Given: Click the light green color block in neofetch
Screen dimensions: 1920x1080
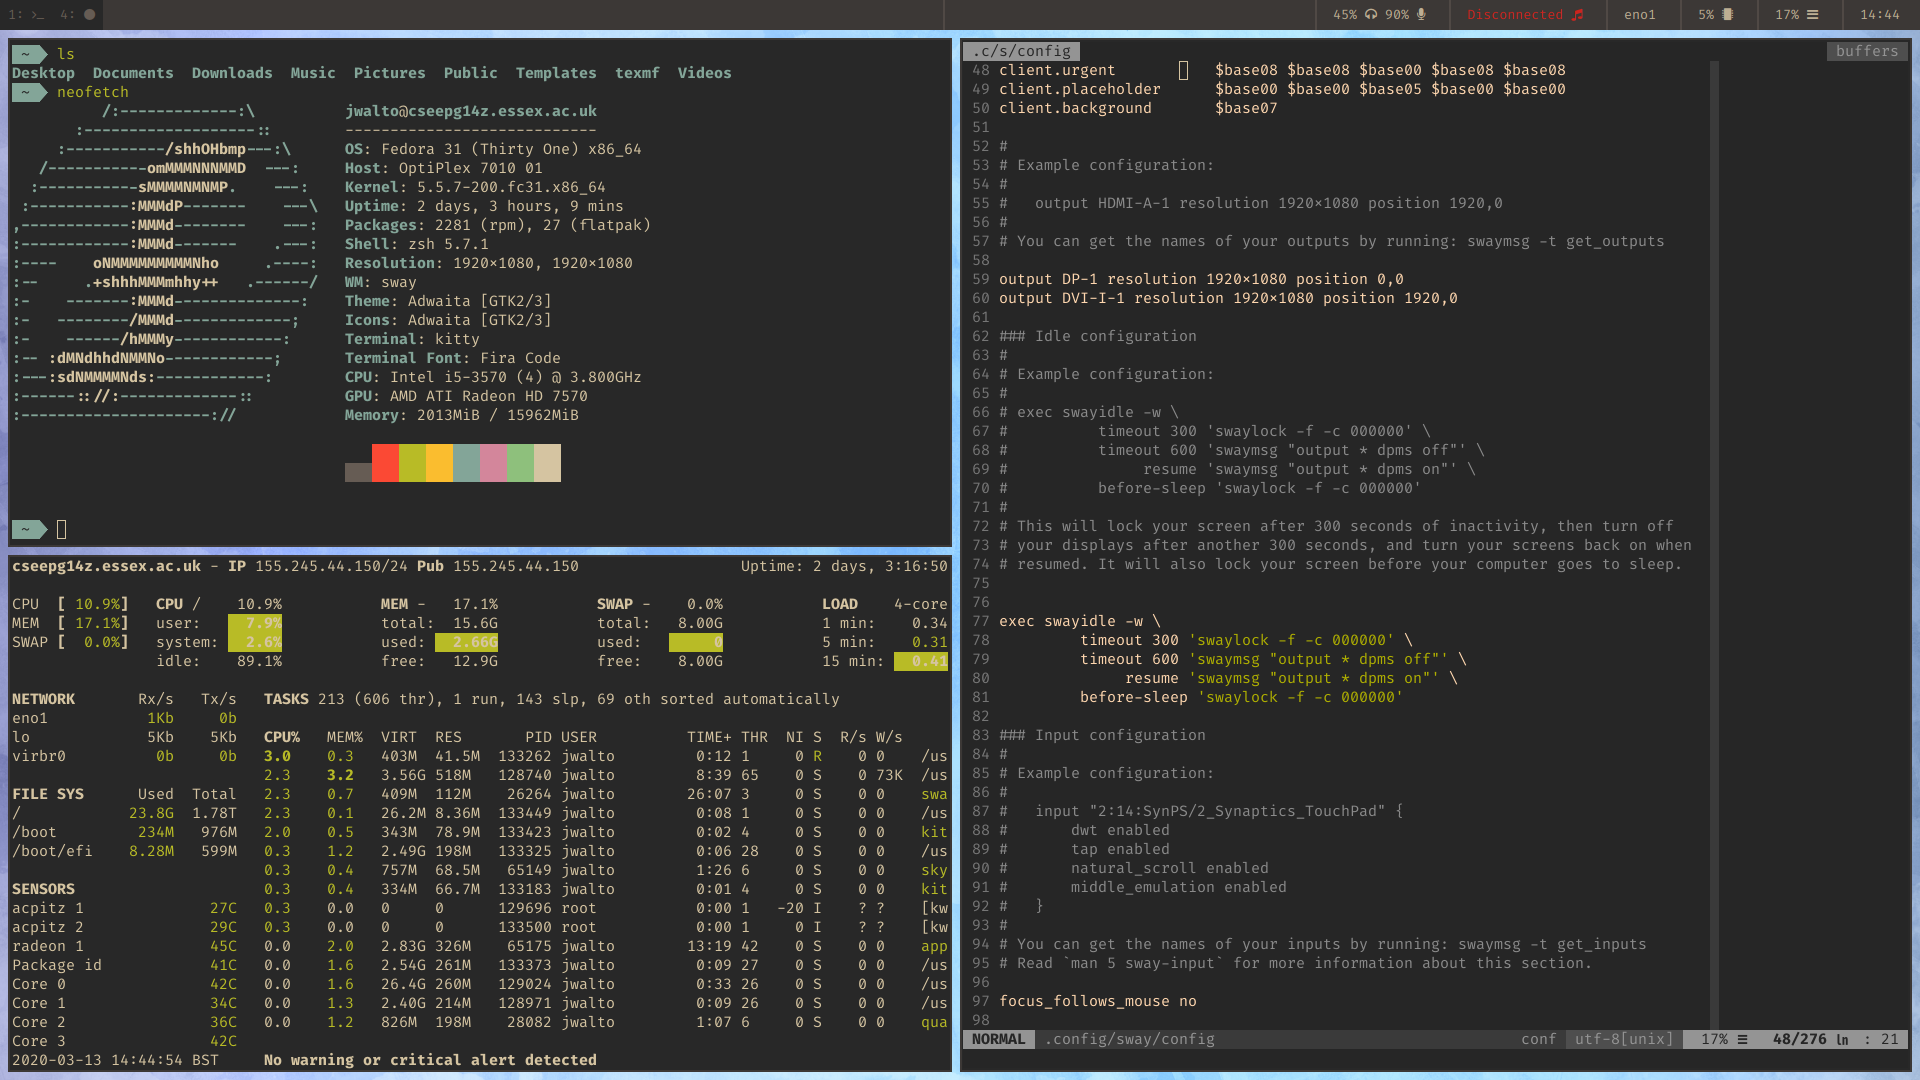Looking at the screenshot, I should pos(520,463).
